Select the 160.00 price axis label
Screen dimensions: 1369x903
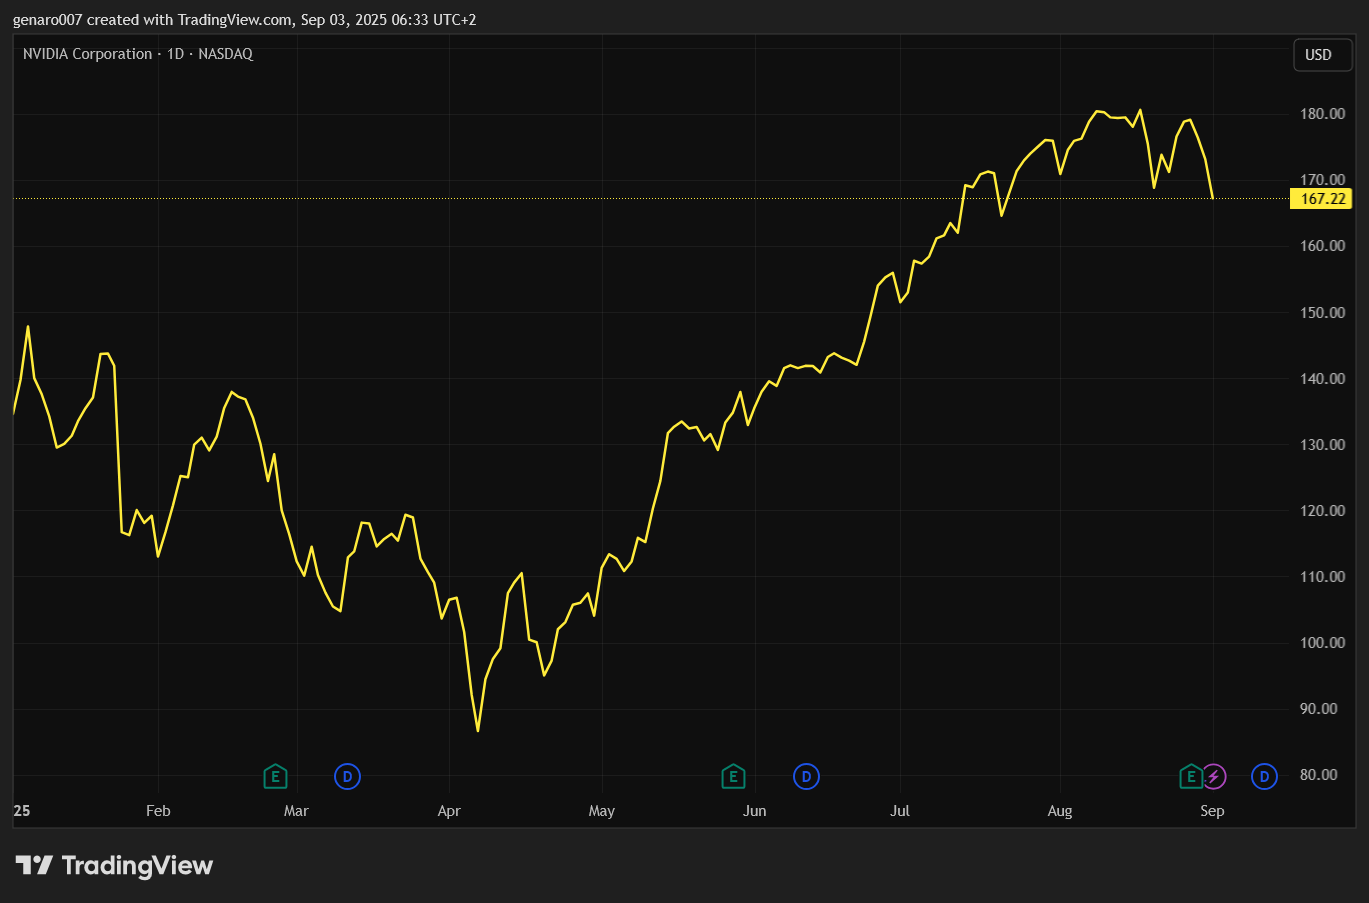click(x=1322, y=246)
